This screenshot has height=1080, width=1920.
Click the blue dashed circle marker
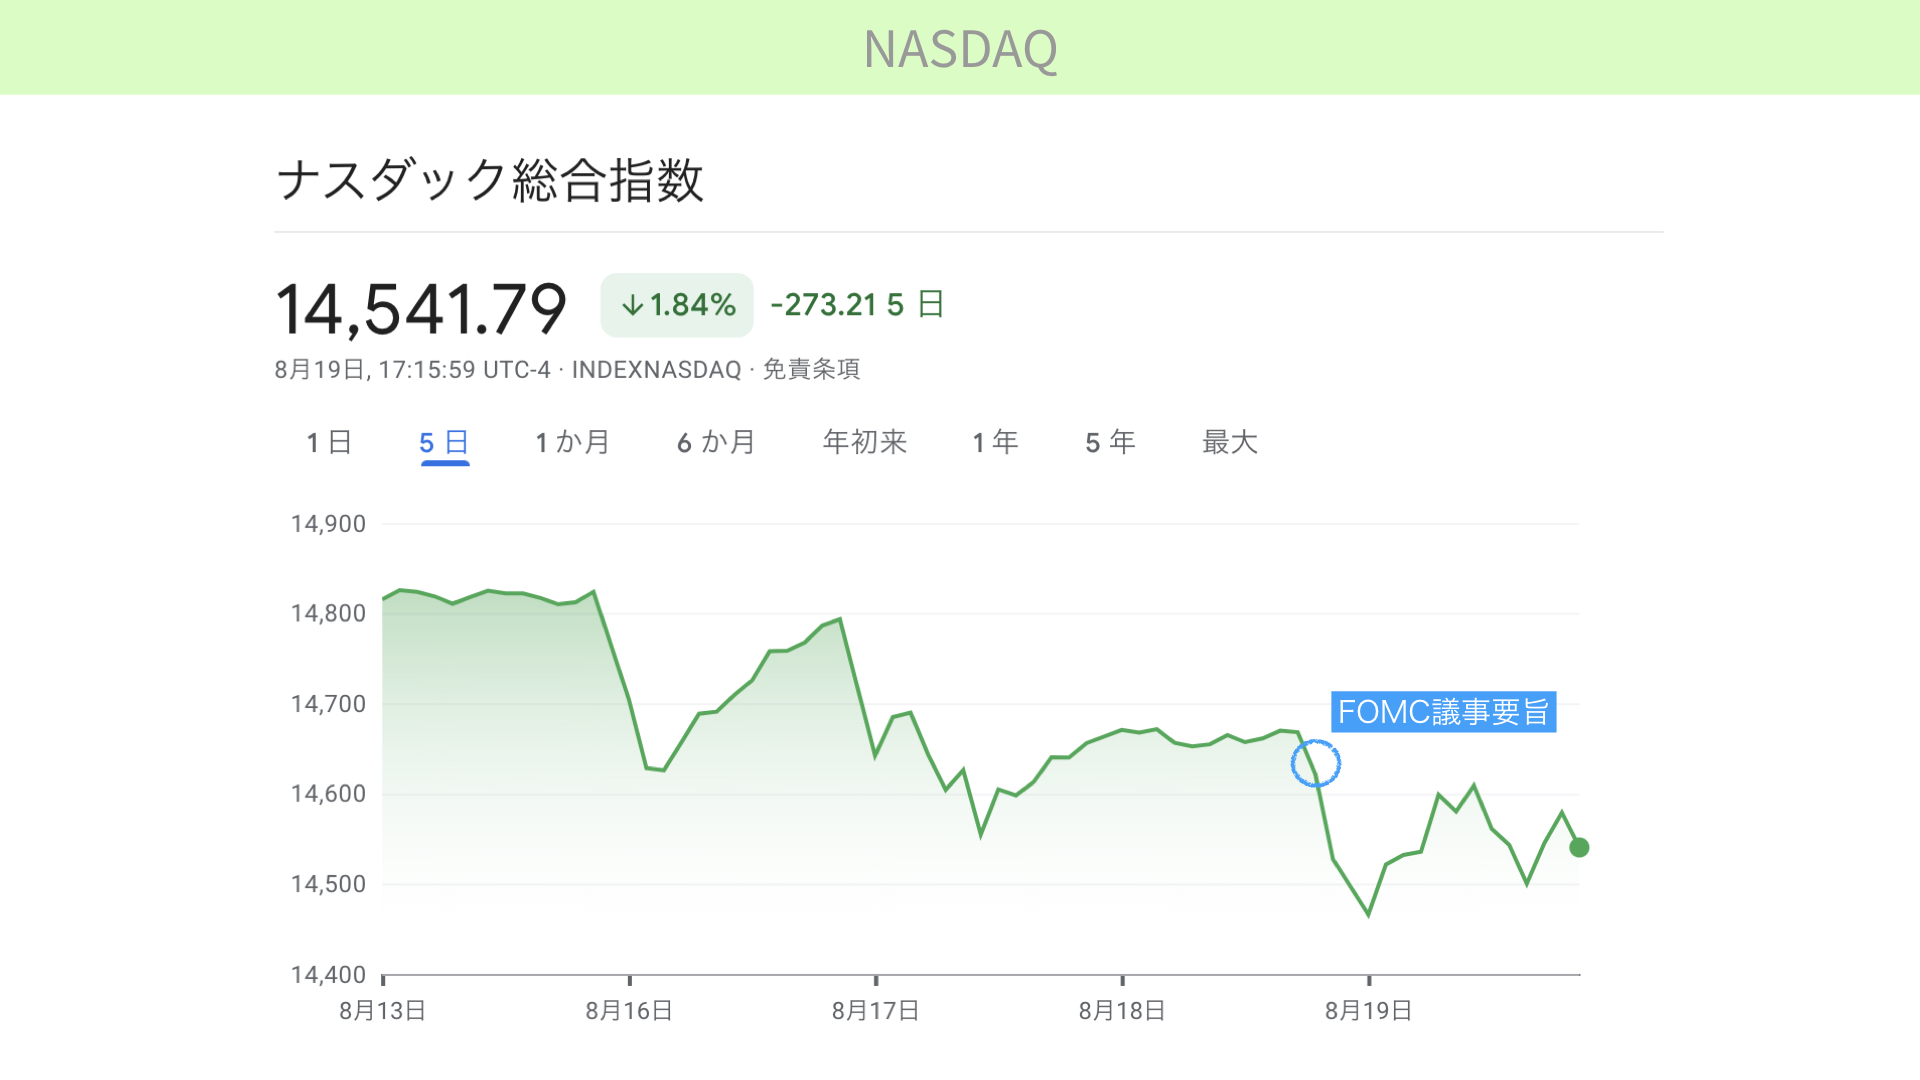1315,764
